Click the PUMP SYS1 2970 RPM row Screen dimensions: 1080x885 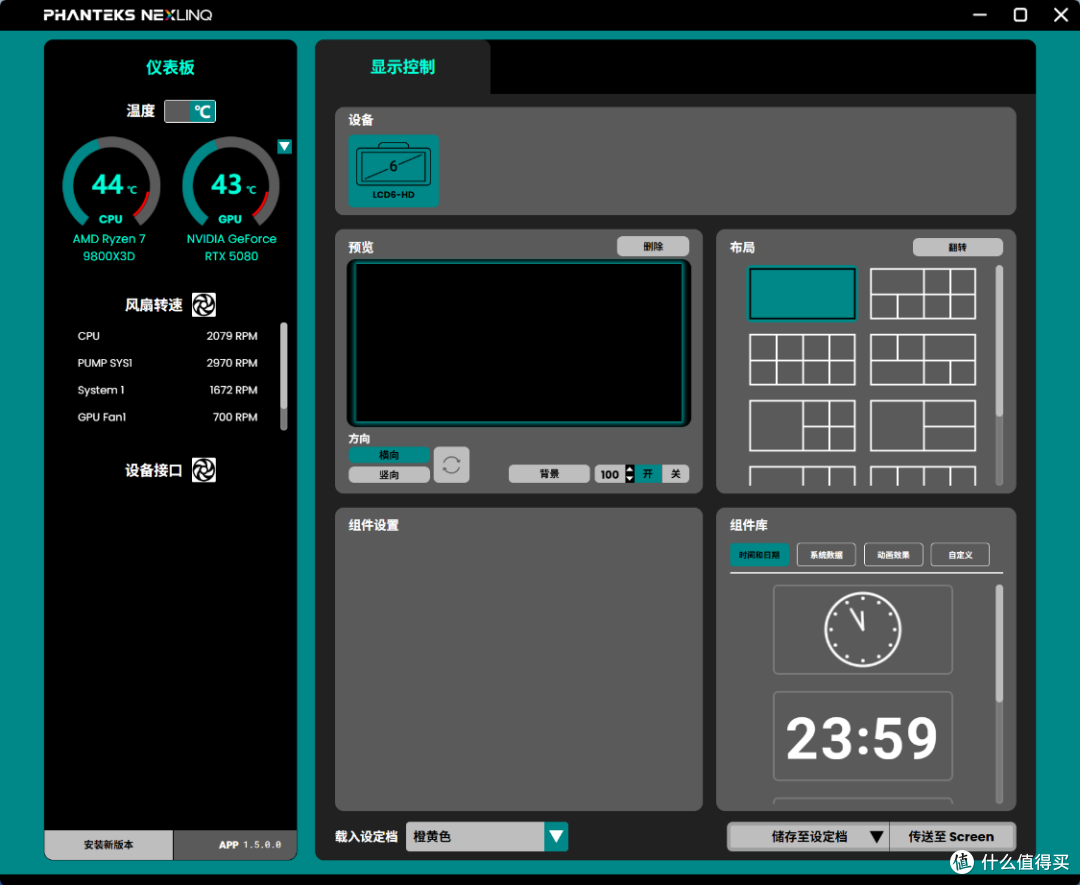pyautogui.click(x=167, y=363)
